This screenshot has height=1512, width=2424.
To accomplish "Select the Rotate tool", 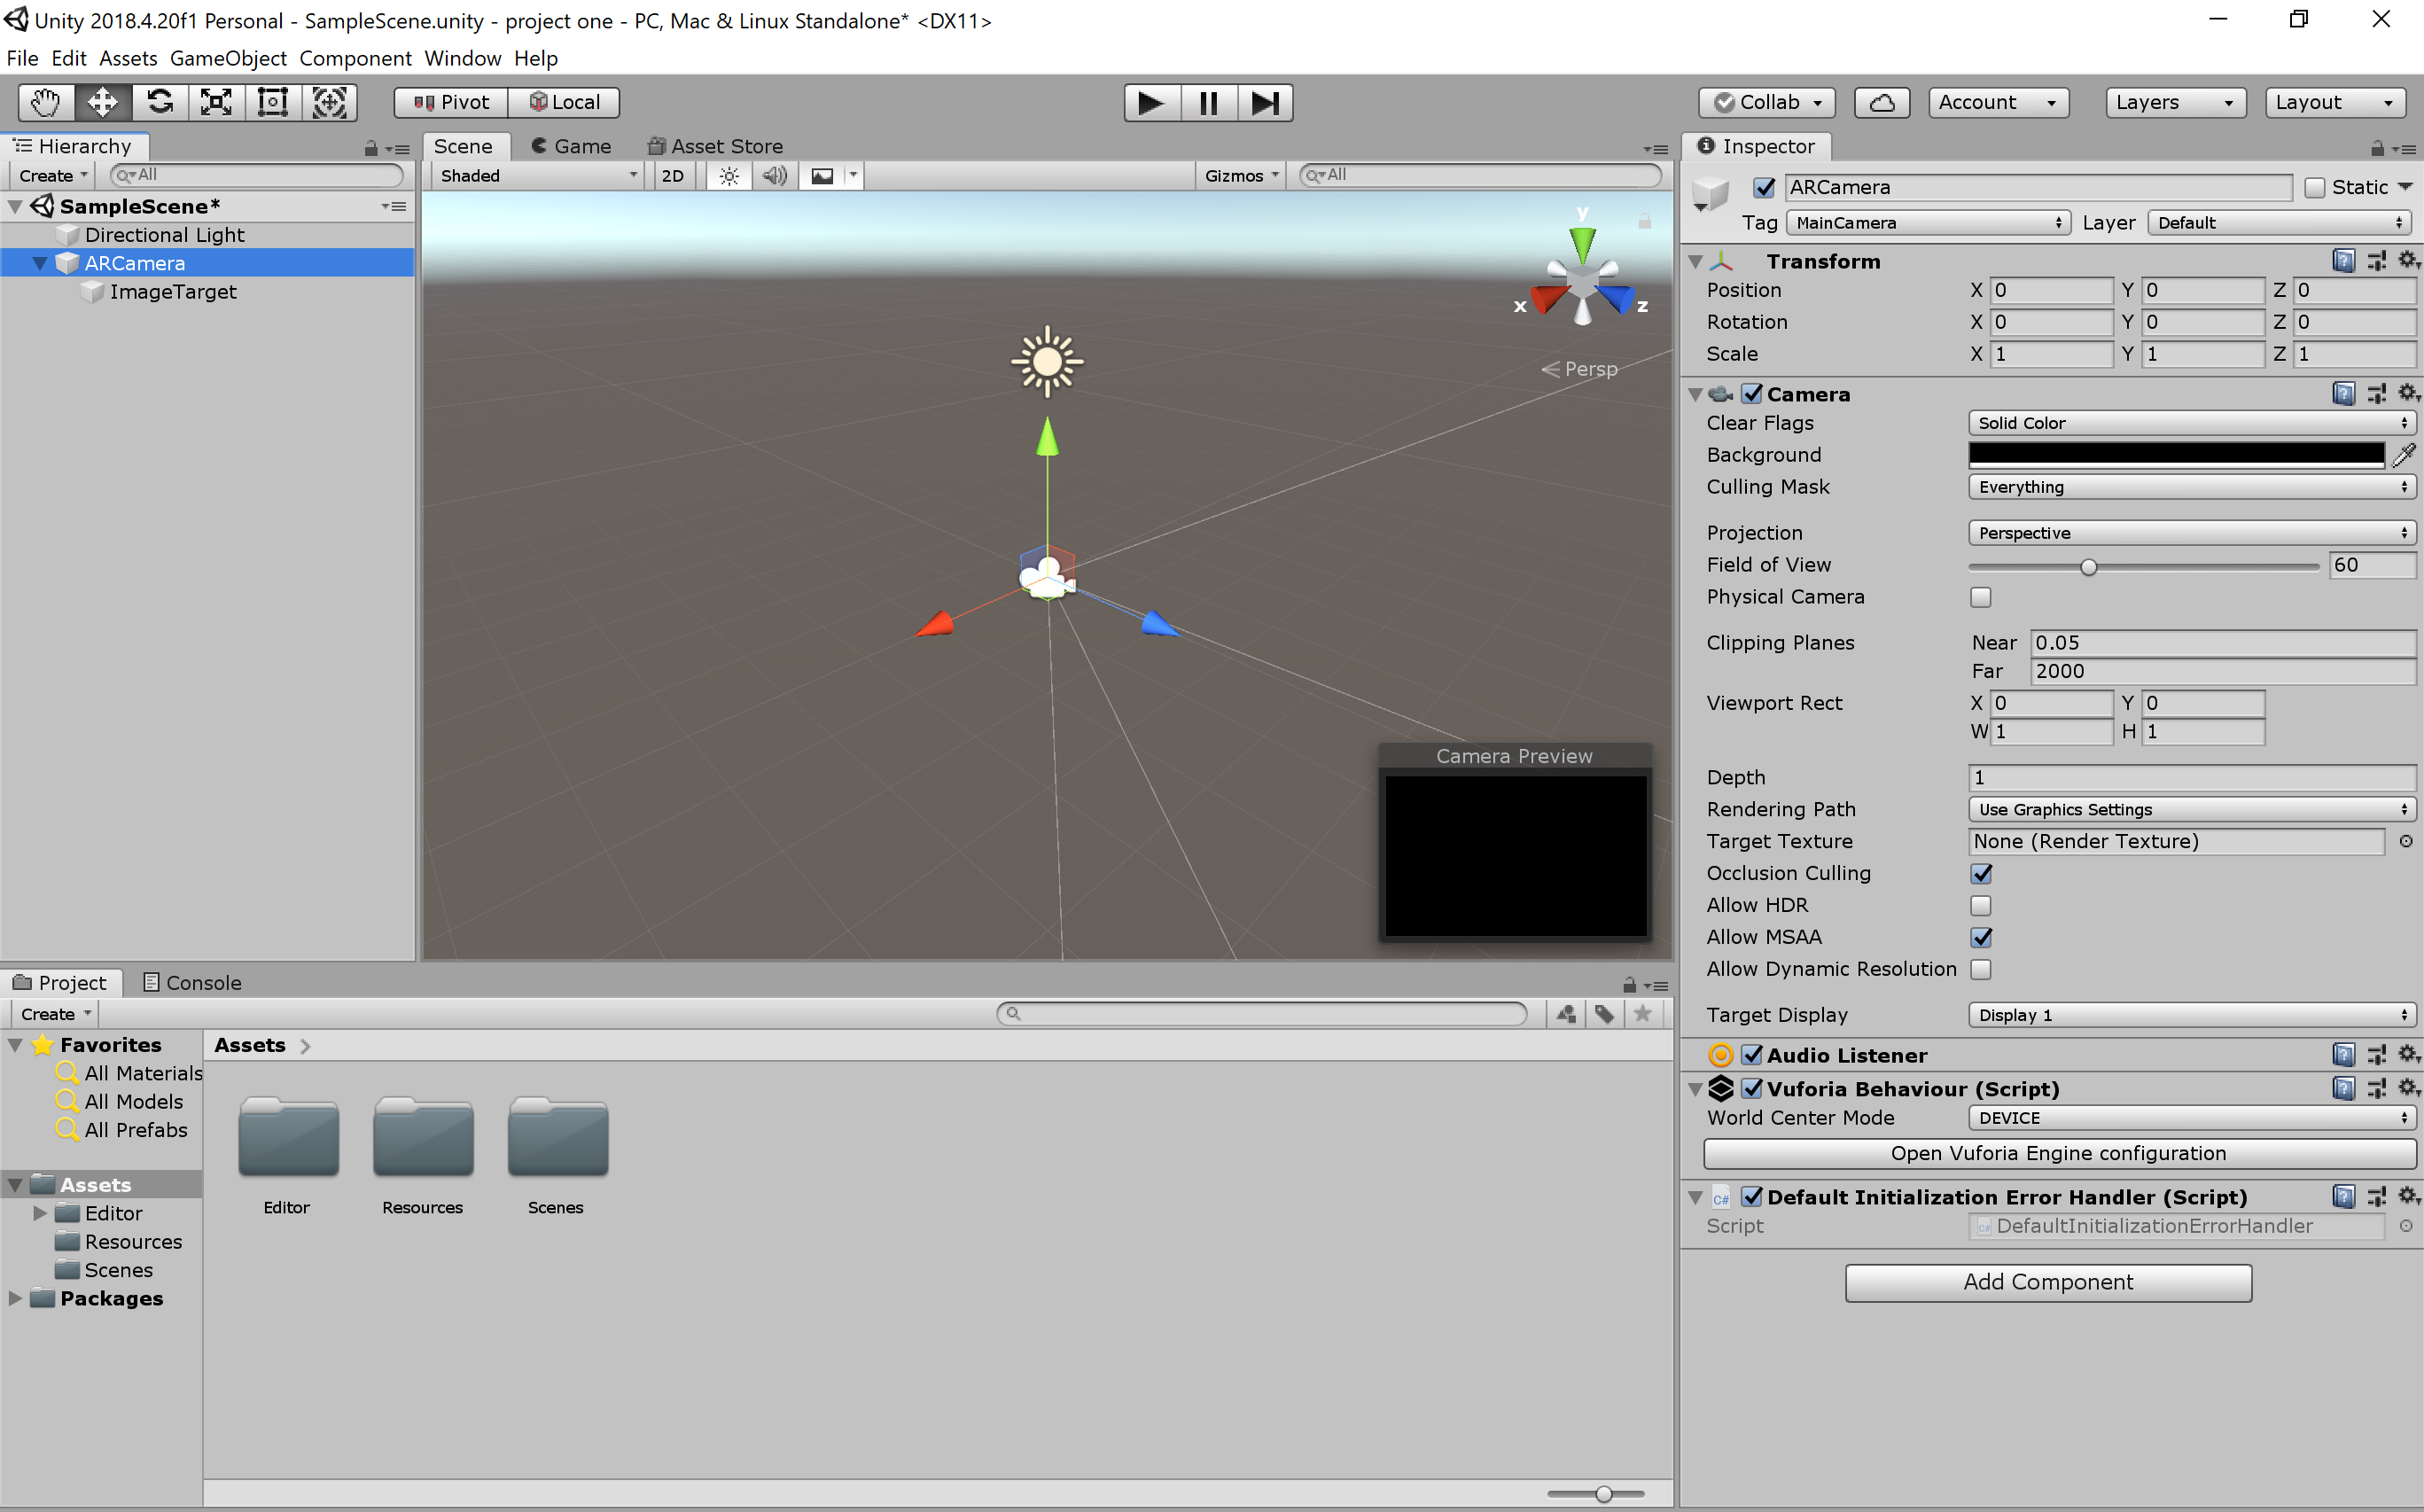I will click(x=160, y=102).
